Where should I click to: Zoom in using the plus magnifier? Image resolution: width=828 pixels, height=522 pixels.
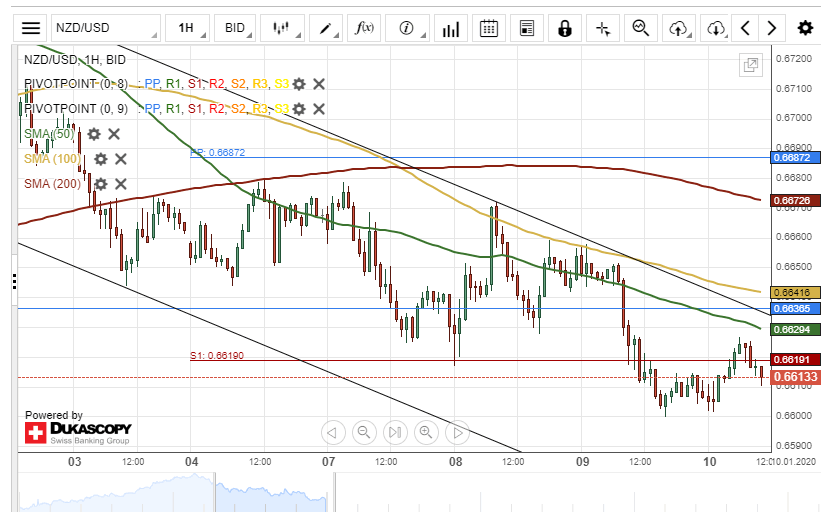(x=426, y=433)
